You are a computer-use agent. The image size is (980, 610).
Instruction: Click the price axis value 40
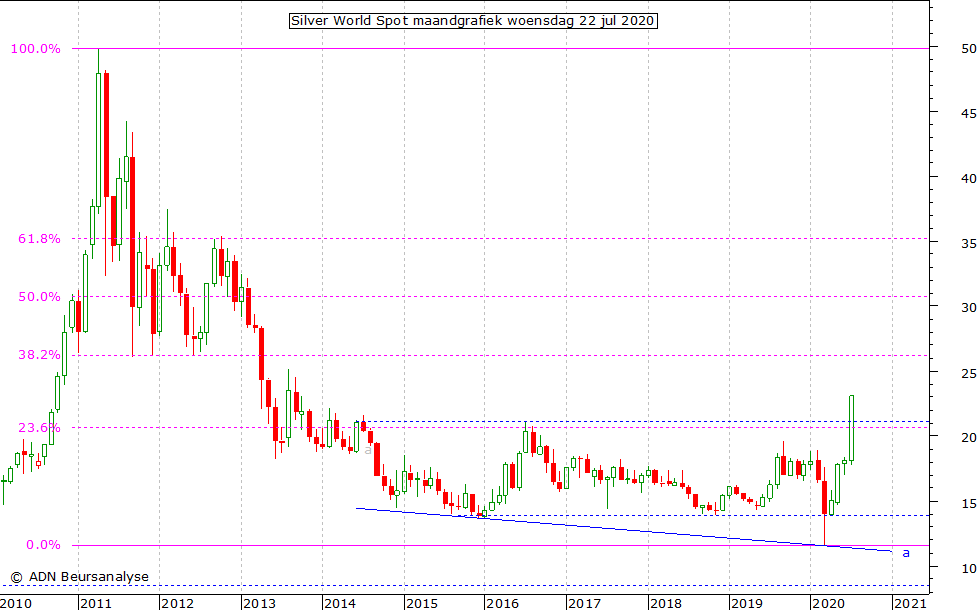969,179
